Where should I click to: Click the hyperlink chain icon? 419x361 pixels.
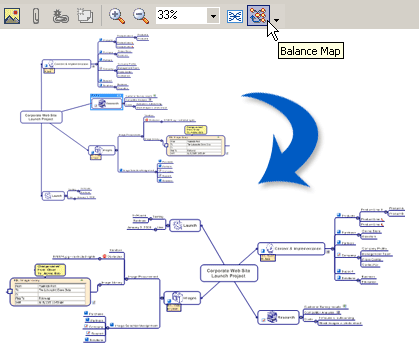(x=60, y=16)
